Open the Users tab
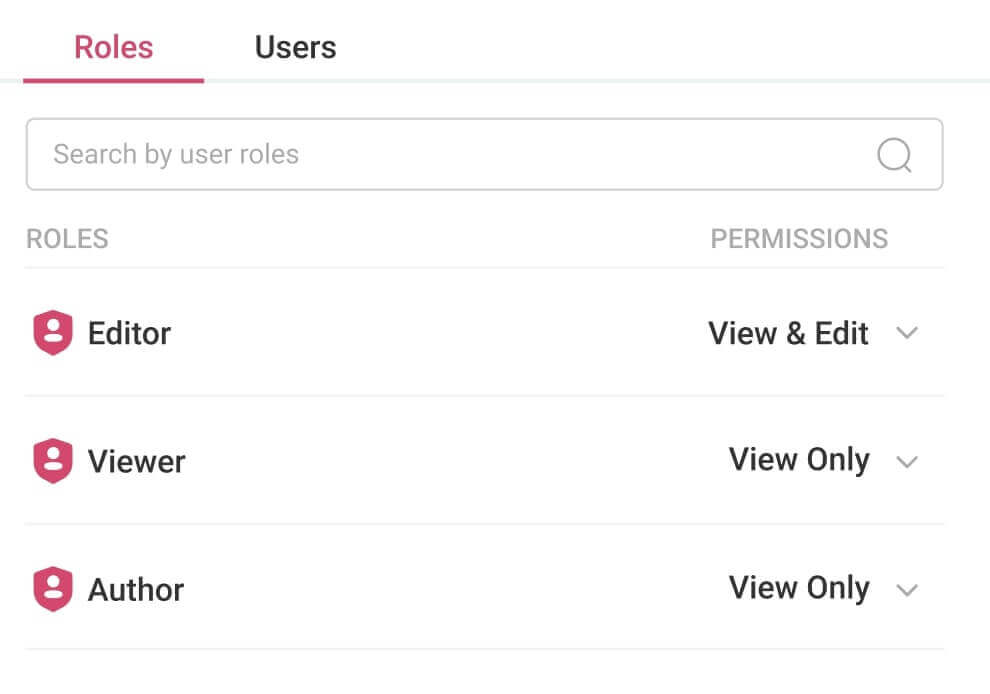 (295, 47)
